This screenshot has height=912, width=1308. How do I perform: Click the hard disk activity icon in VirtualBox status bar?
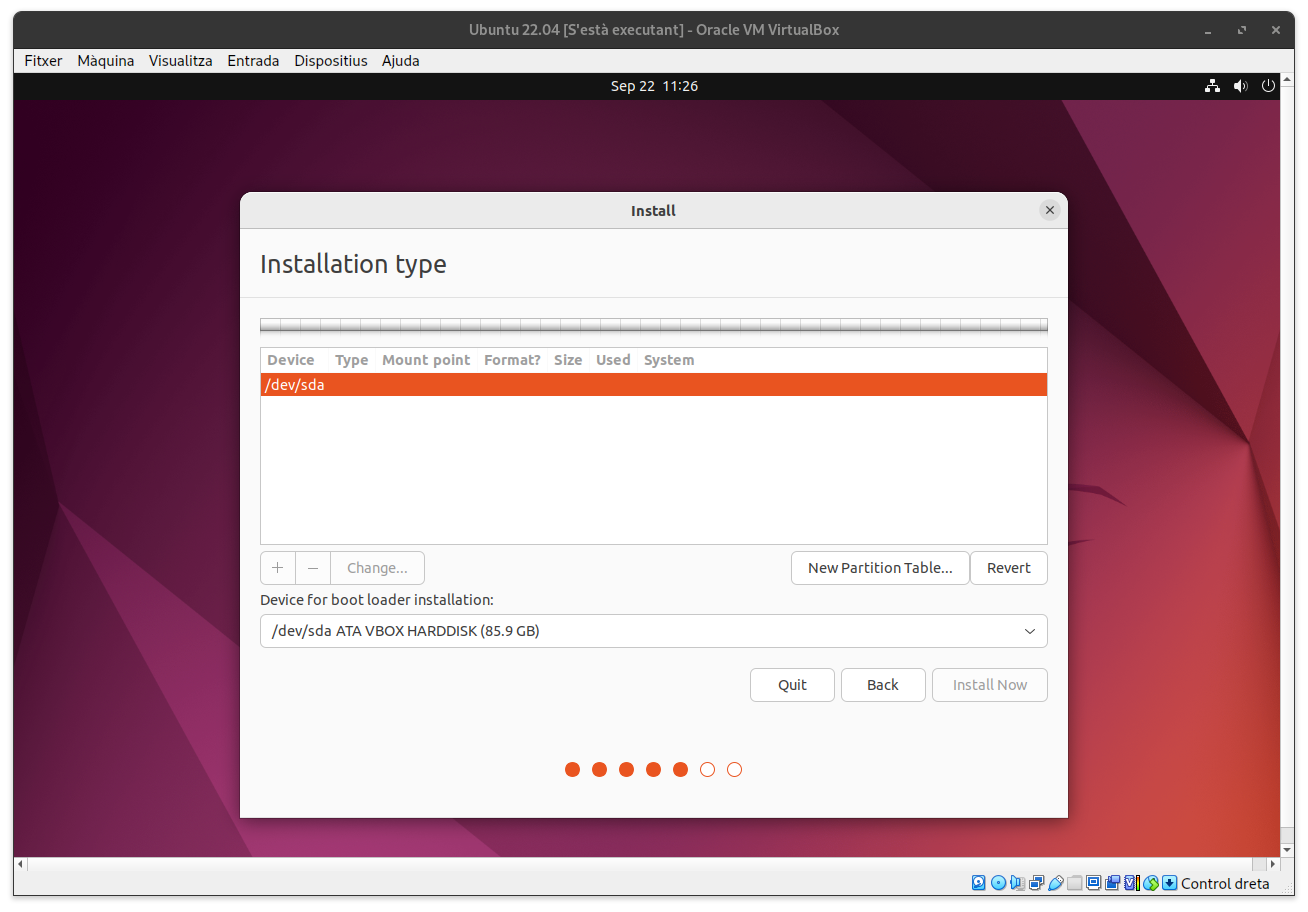[979, 883]
